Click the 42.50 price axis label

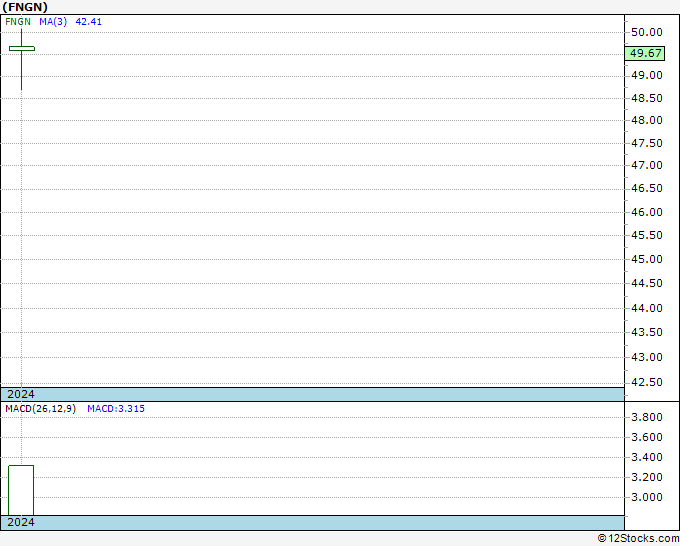[x=647, y=383]
